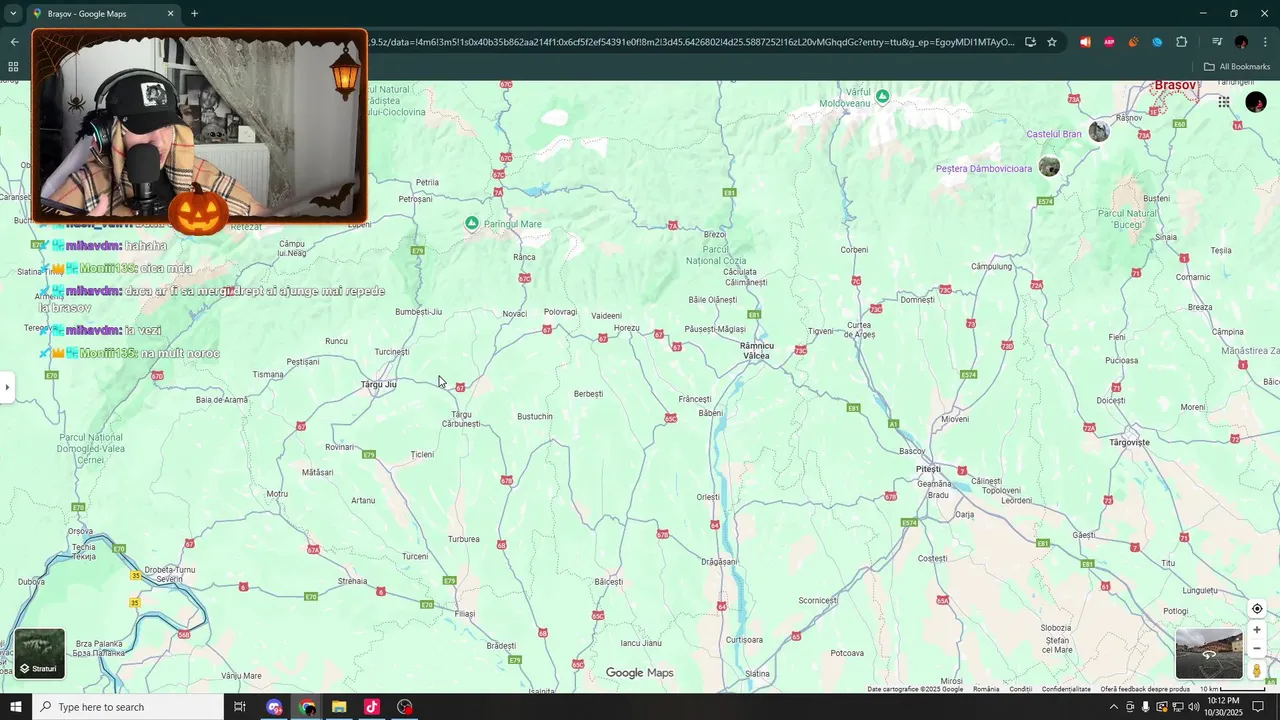The height and width of the screenshot is (720, 1280).
Task: Select the Vârful Moldoveanu peak marker
Action: coord(882,96)
